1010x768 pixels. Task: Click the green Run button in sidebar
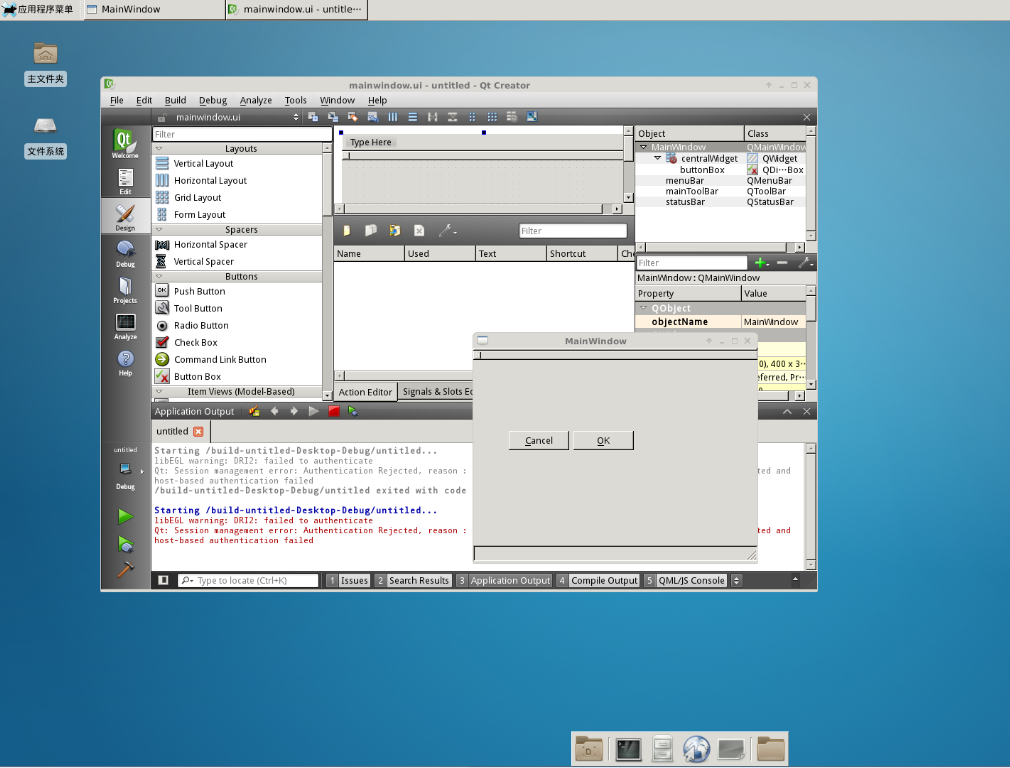[126, 516]
